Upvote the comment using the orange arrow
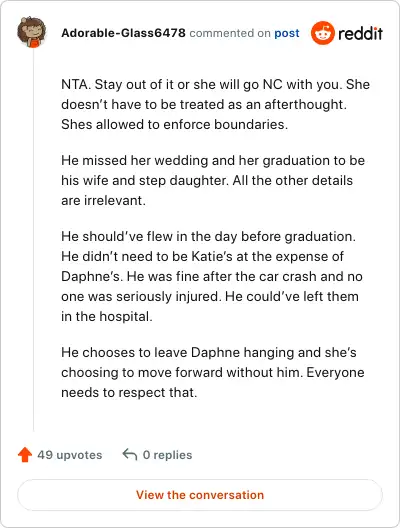The height and width of the screenshot is (528, 400). pyautogui.click(x=25, y=455)
